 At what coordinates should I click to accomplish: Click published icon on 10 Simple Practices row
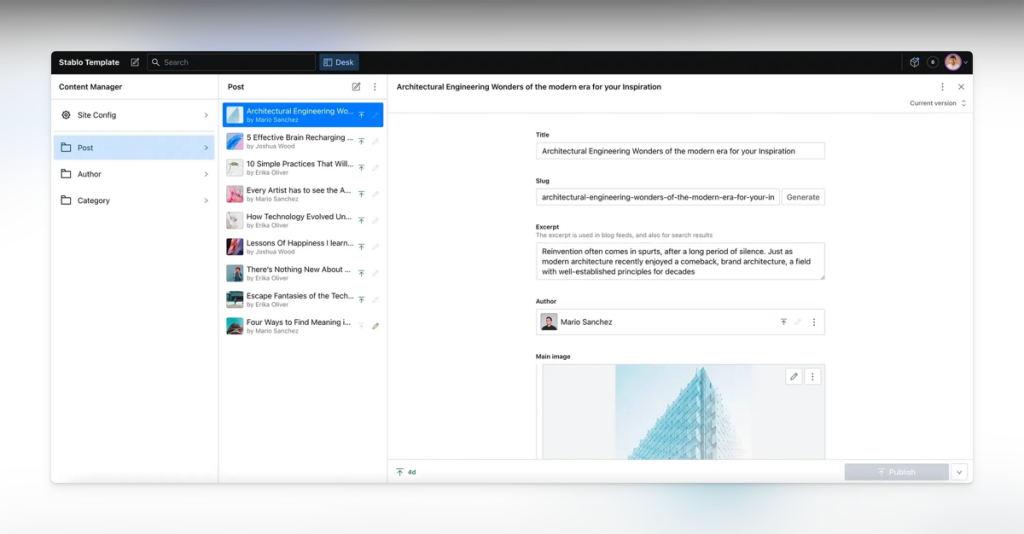point(361,168)
